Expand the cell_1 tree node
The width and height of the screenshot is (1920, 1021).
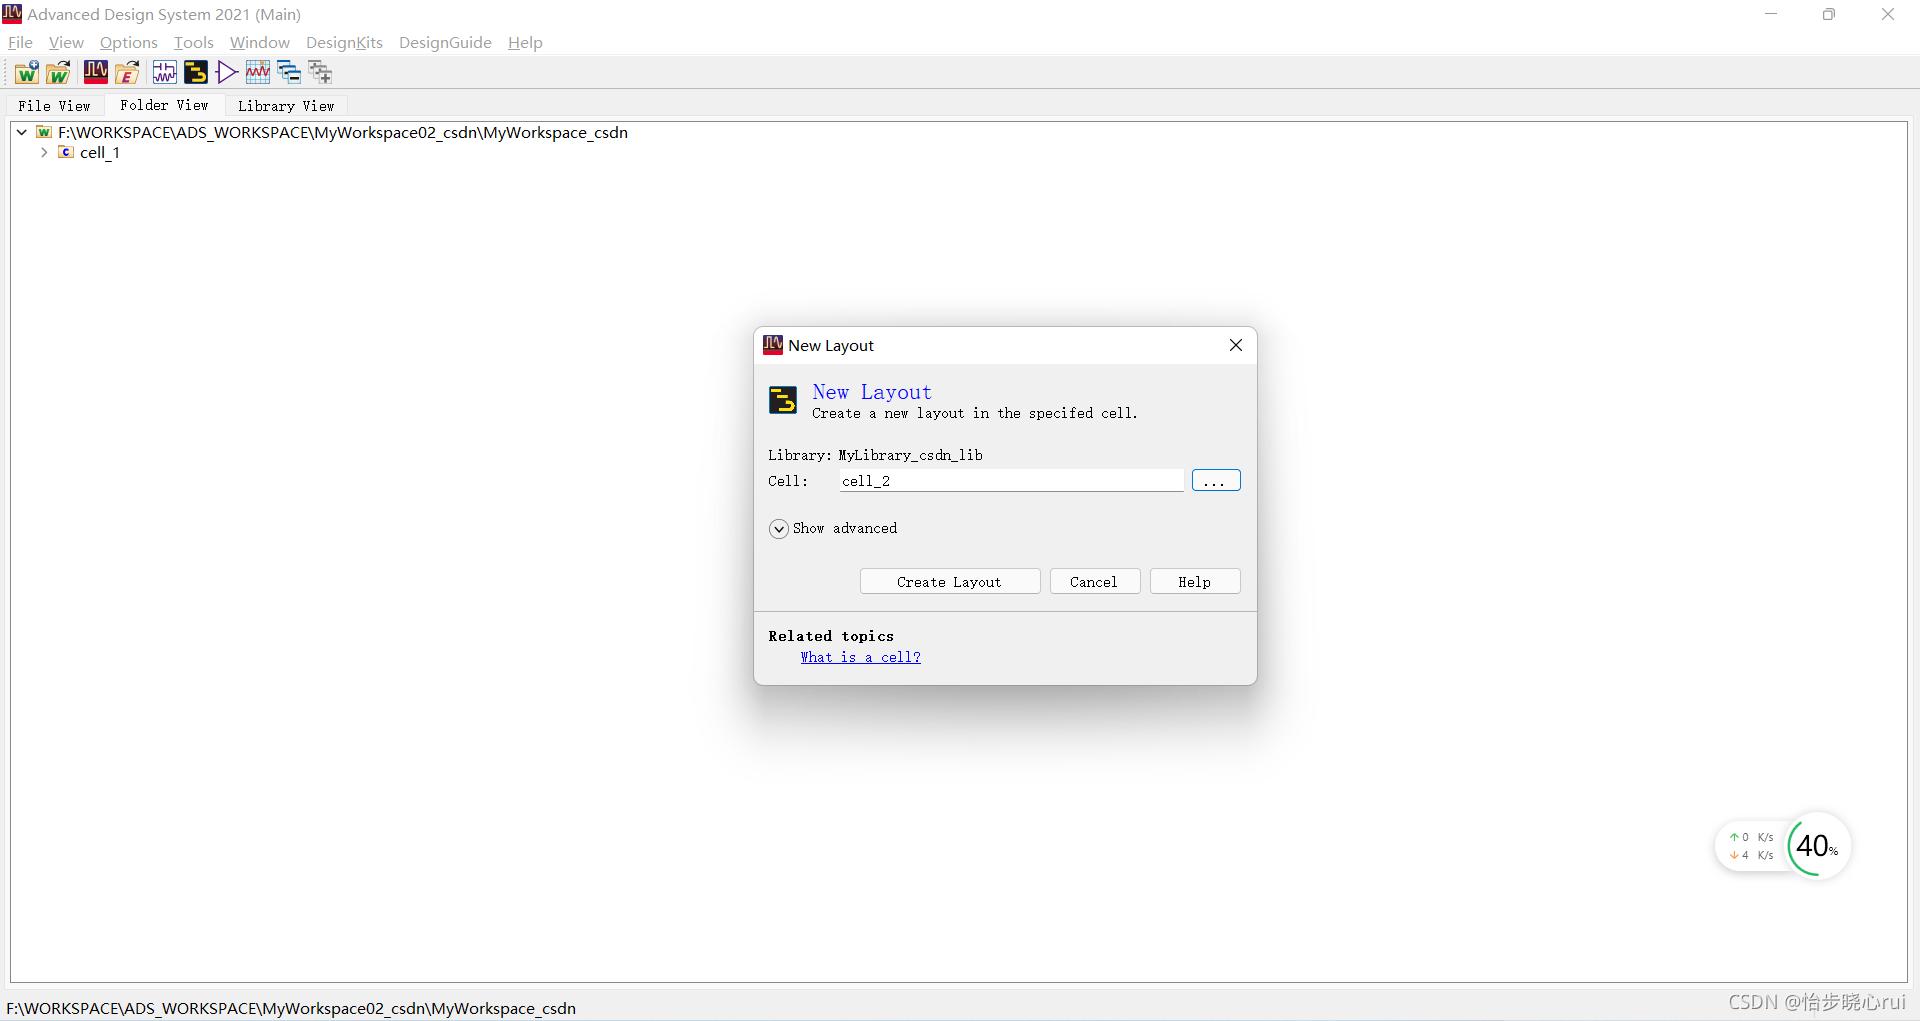pyautogui.click(x=44, y=152)
